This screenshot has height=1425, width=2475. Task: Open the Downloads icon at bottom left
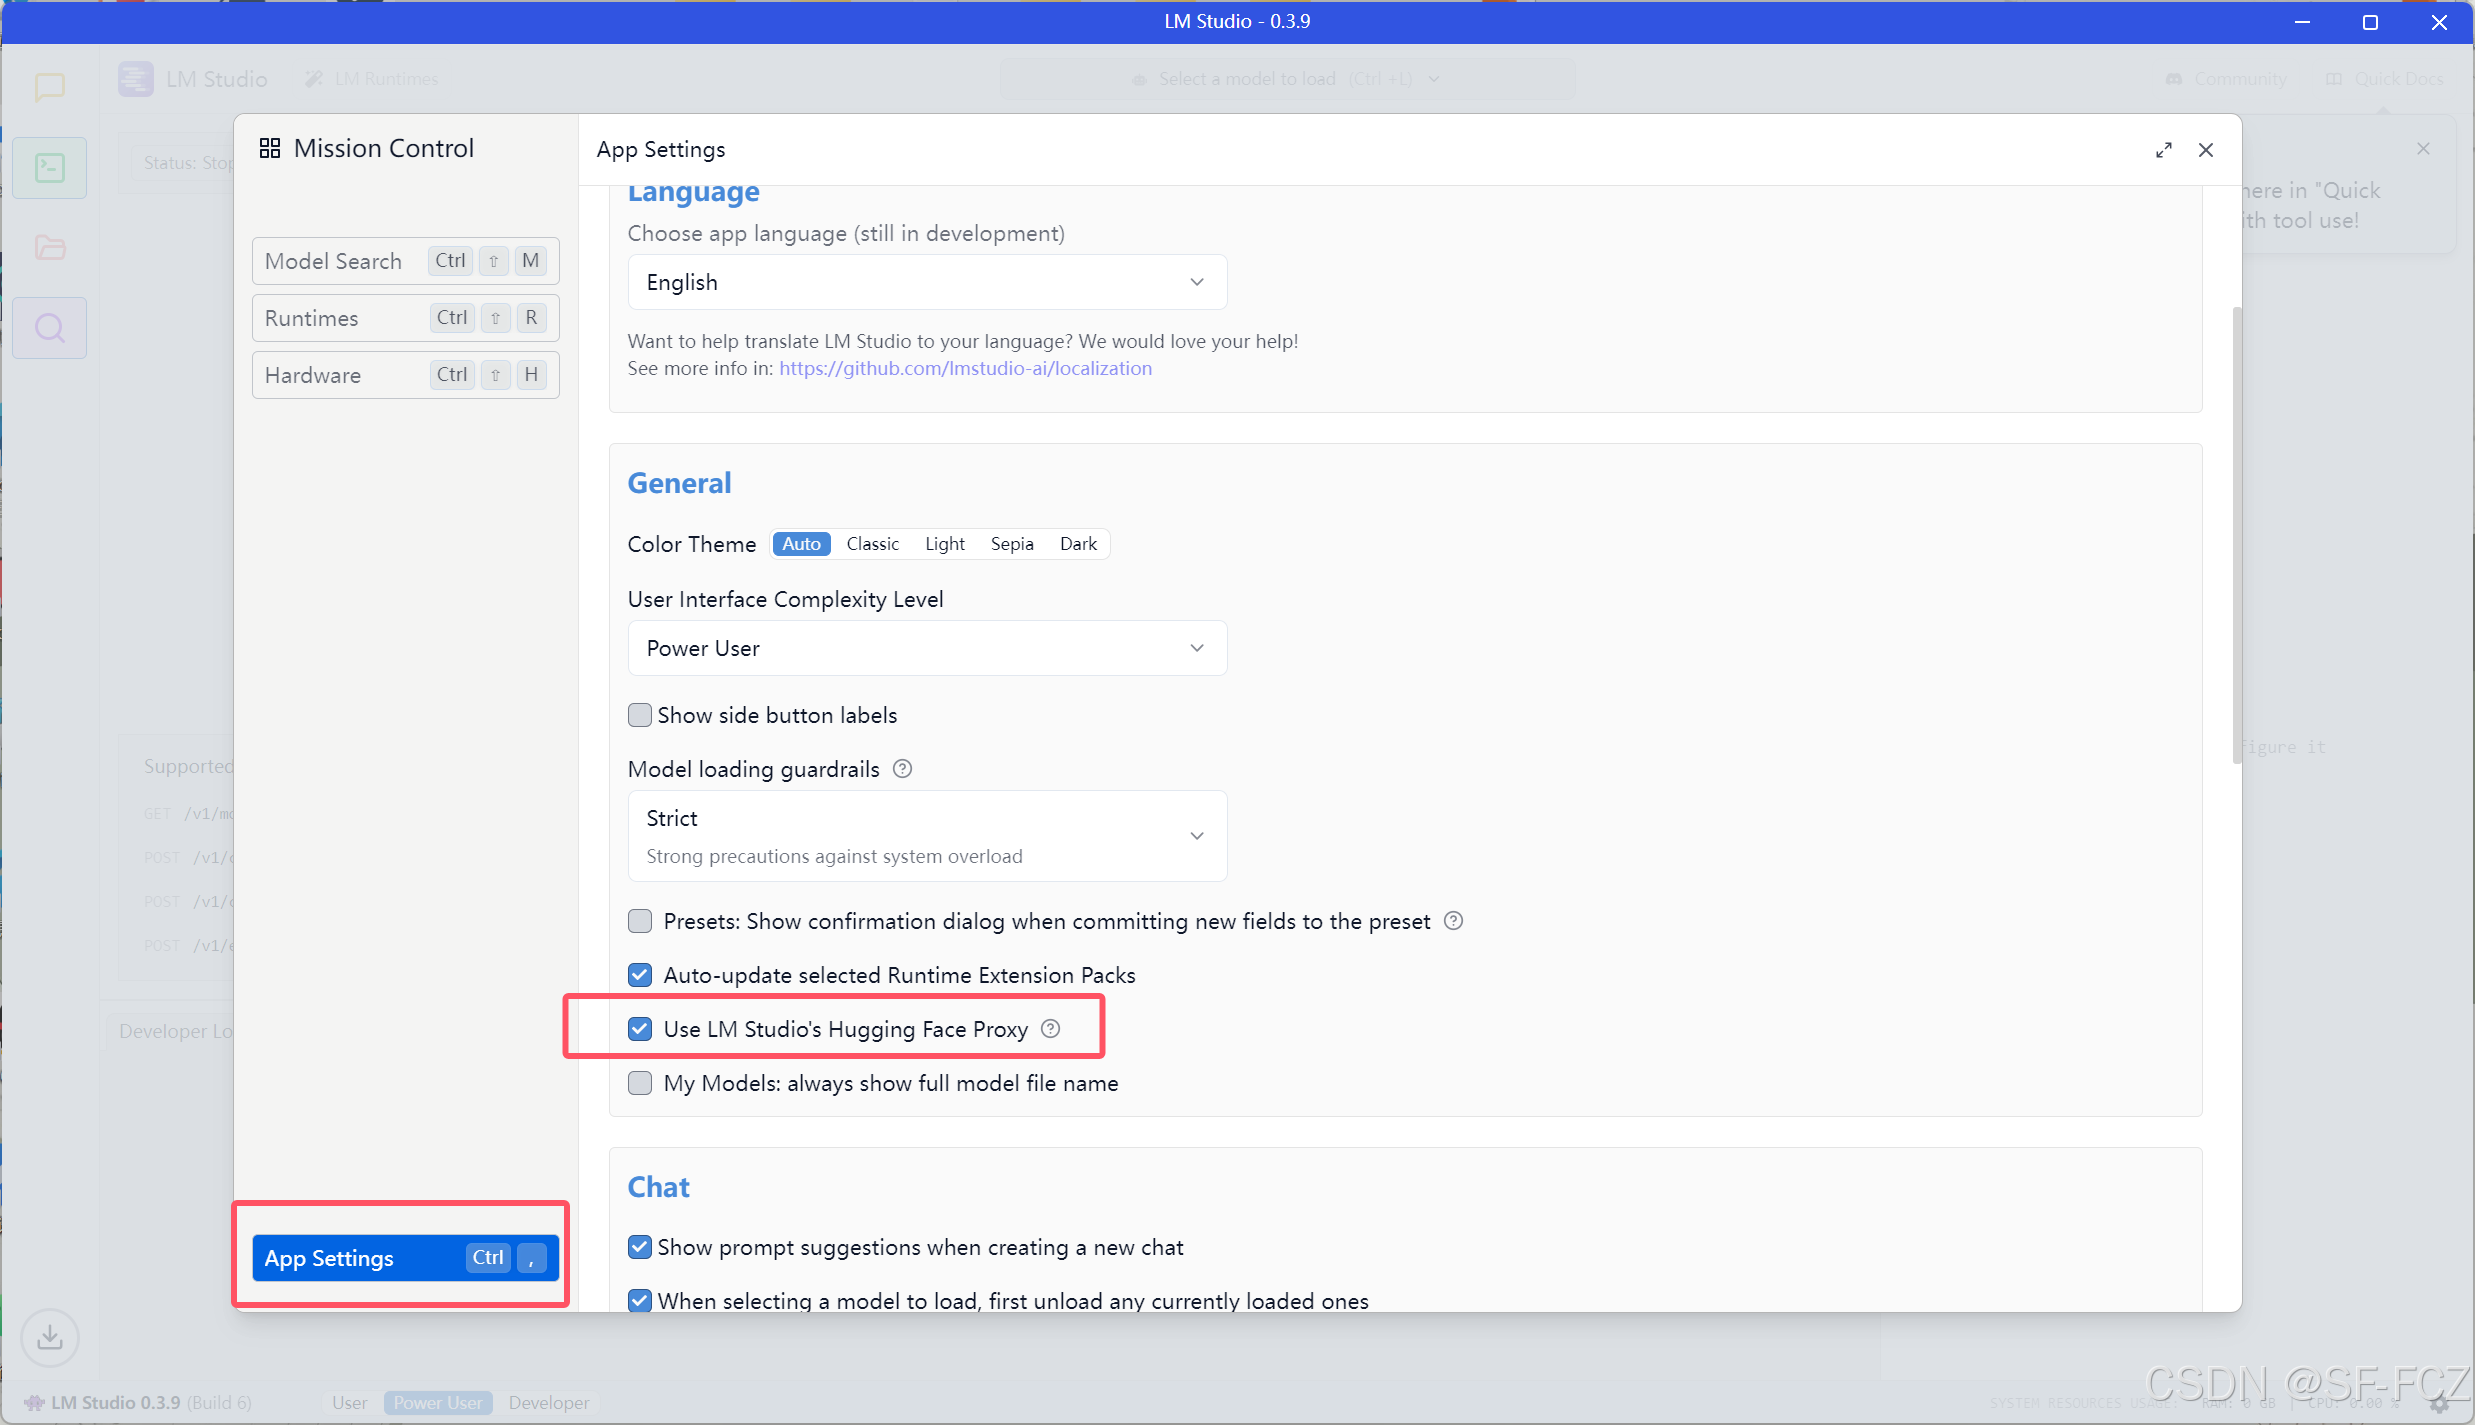click(49, 1337)
